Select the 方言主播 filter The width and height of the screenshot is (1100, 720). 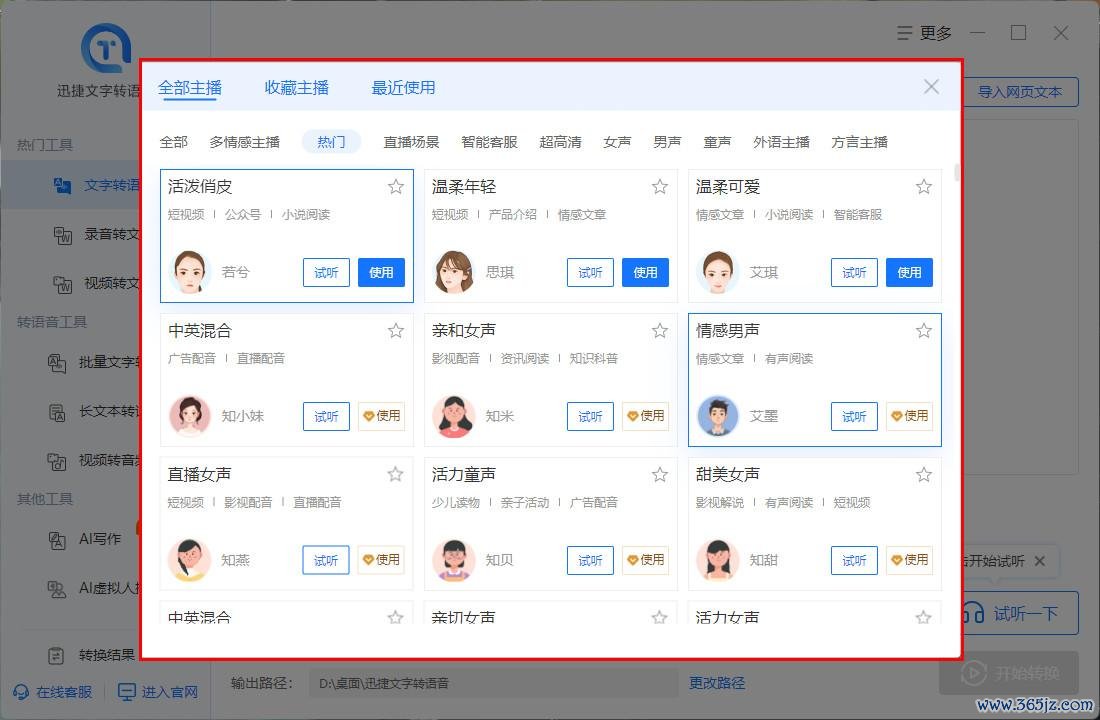(x=859, y=142)
